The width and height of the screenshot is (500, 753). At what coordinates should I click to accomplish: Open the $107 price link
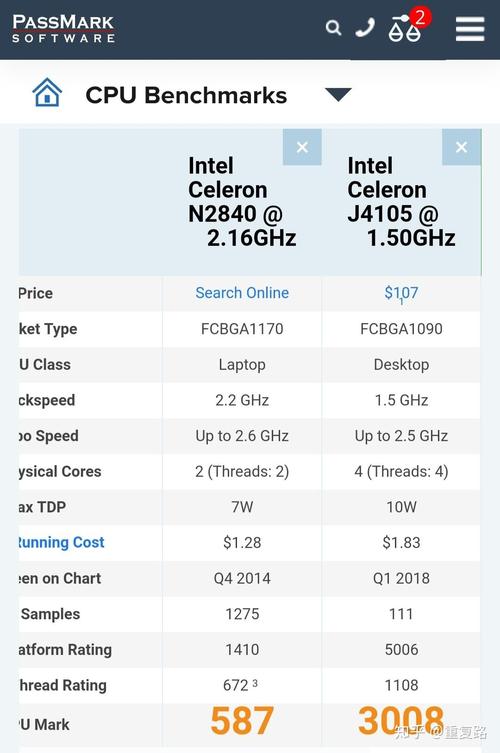pyautogui.click(x=401, y=292)
